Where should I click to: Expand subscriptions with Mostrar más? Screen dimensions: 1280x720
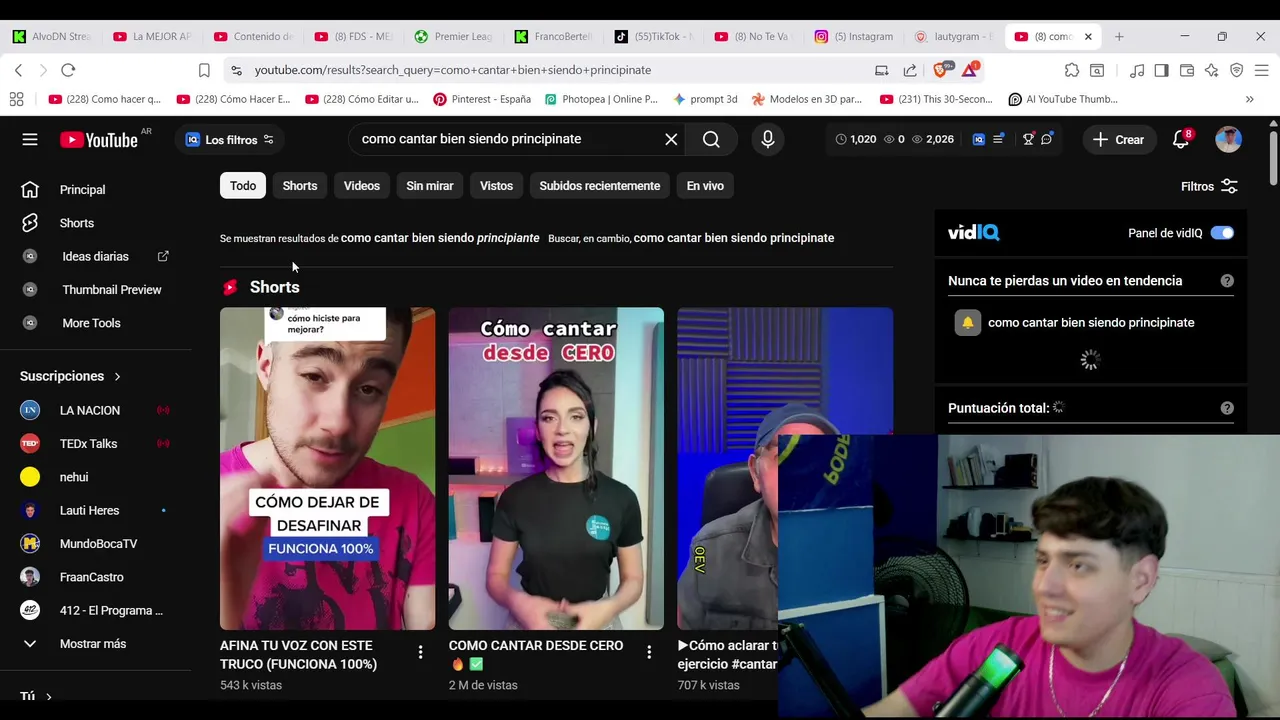tap(93, 644)
